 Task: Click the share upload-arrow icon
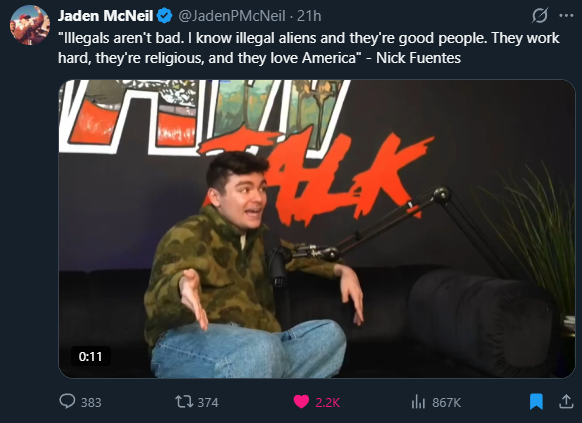click(566, 401)
